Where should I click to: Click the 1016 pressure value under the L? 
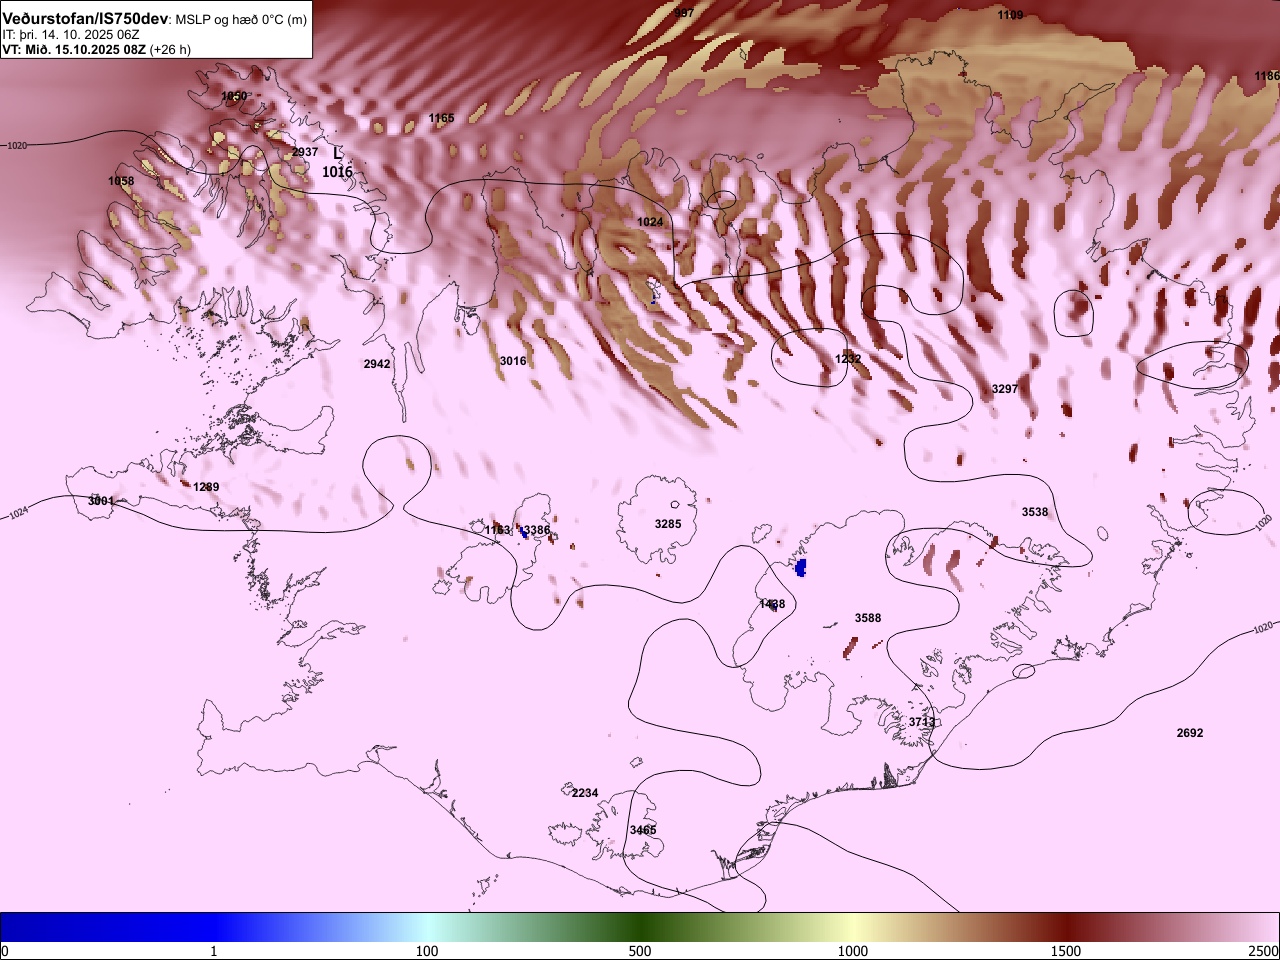point(337,172)
